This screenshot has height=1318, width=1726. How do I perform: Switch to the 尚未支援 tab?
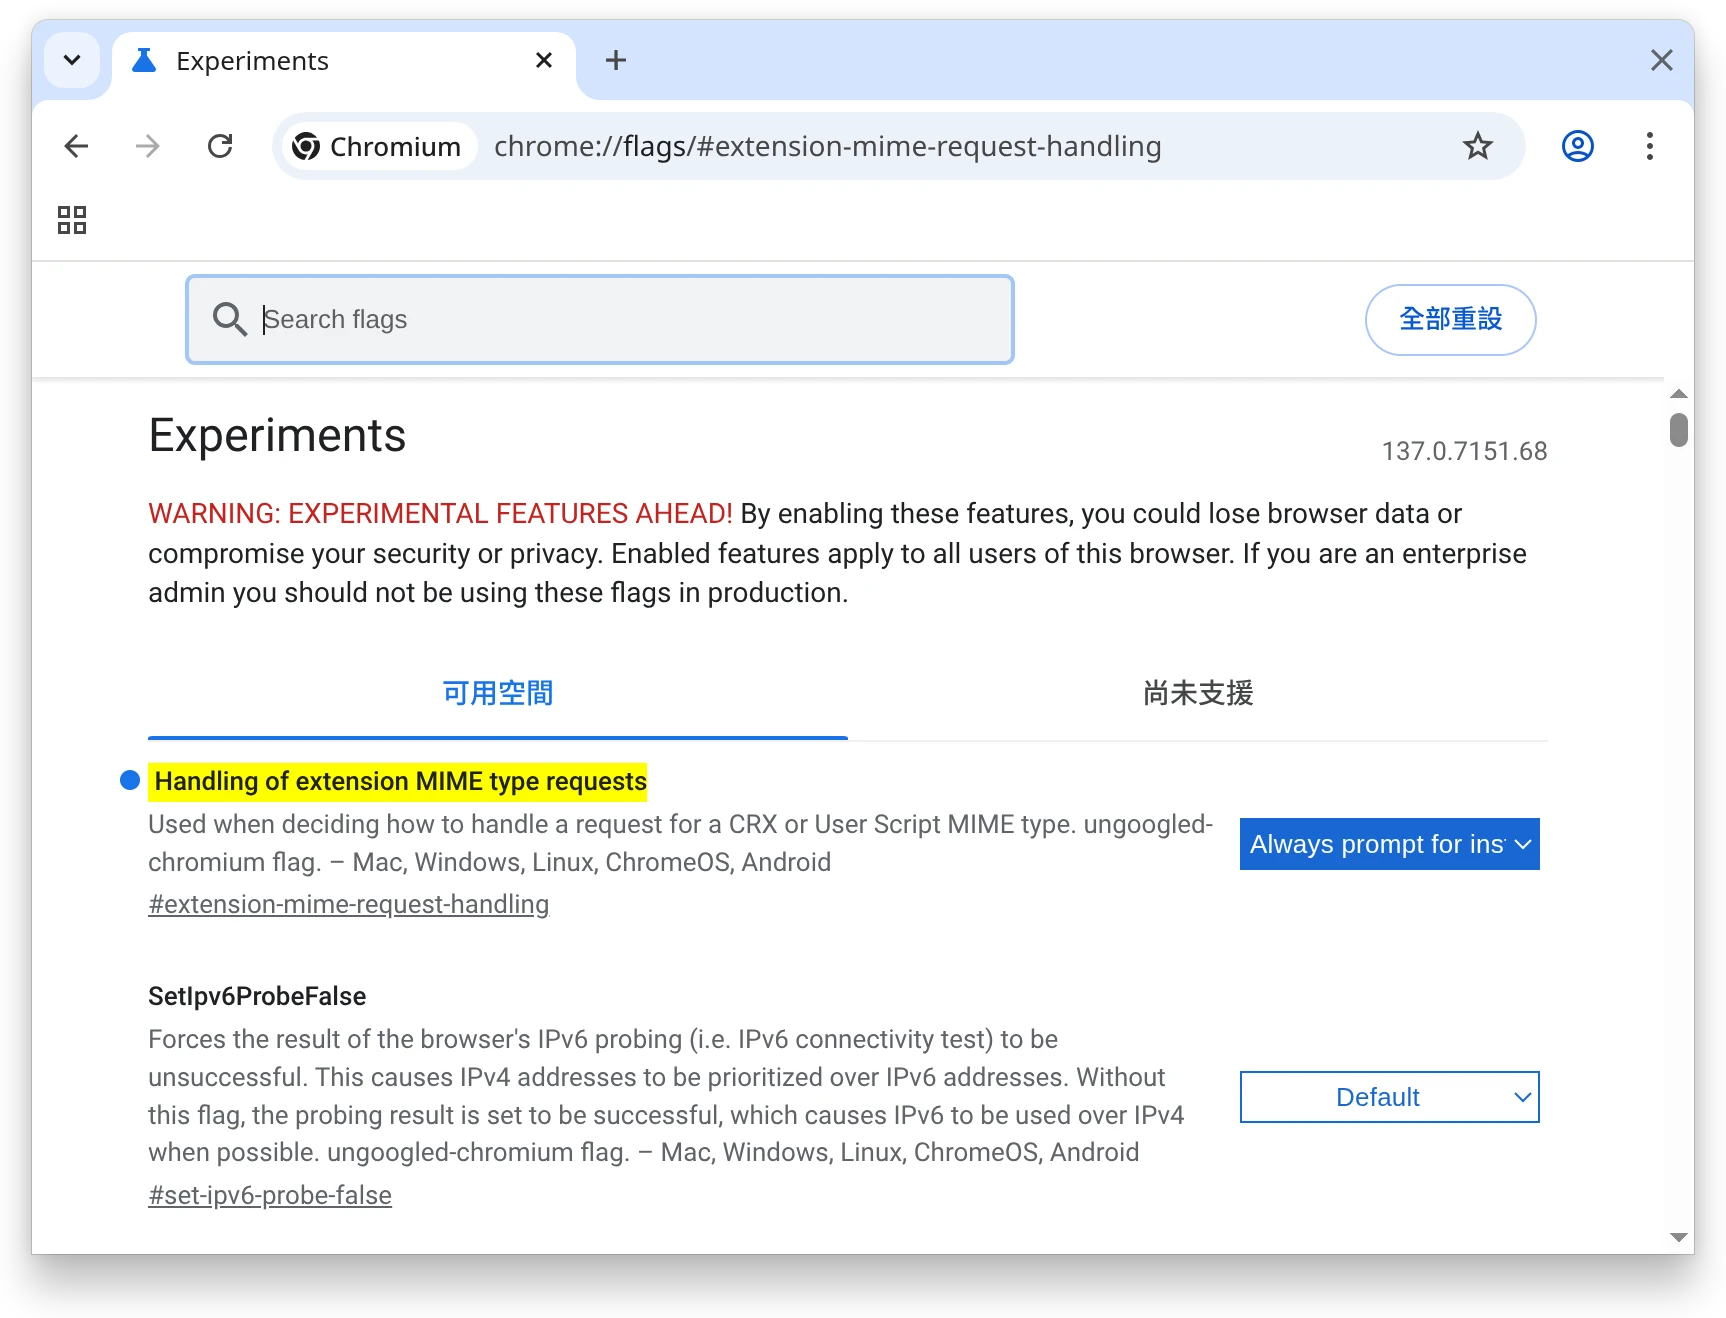point(1197,693)
